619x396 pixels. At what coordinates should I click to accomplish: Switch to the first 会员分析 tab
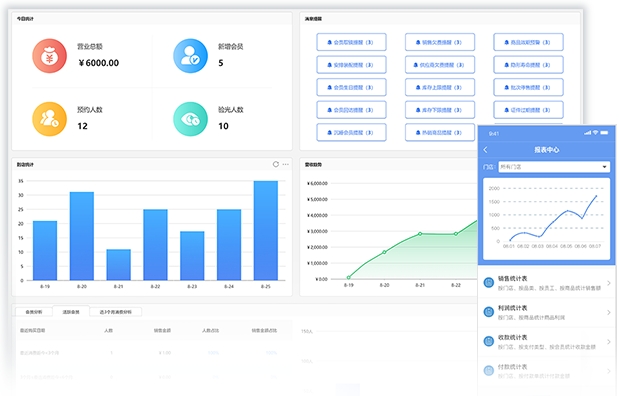pos(34,312)
